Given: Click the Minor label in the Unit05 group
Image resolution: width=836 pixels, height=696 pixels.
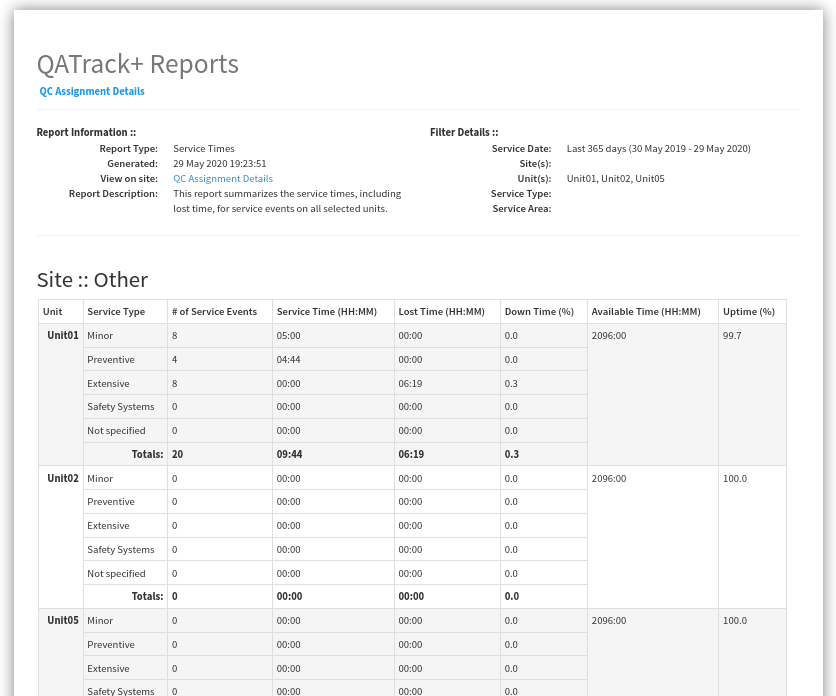Looking at the screenshot, I should (100, 621).
